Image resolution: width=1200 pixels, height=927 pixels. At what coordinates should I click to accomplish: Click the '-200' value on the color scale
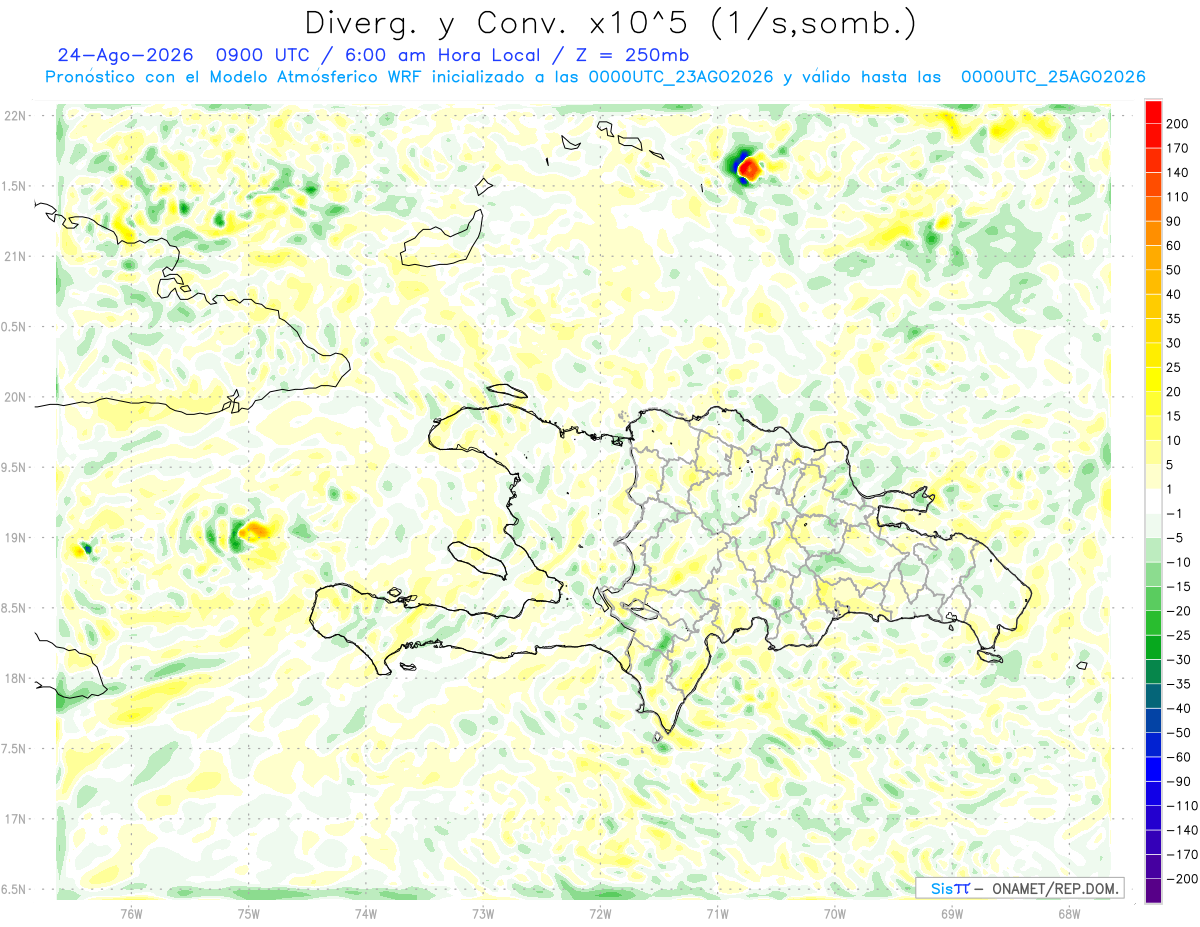1180,879
